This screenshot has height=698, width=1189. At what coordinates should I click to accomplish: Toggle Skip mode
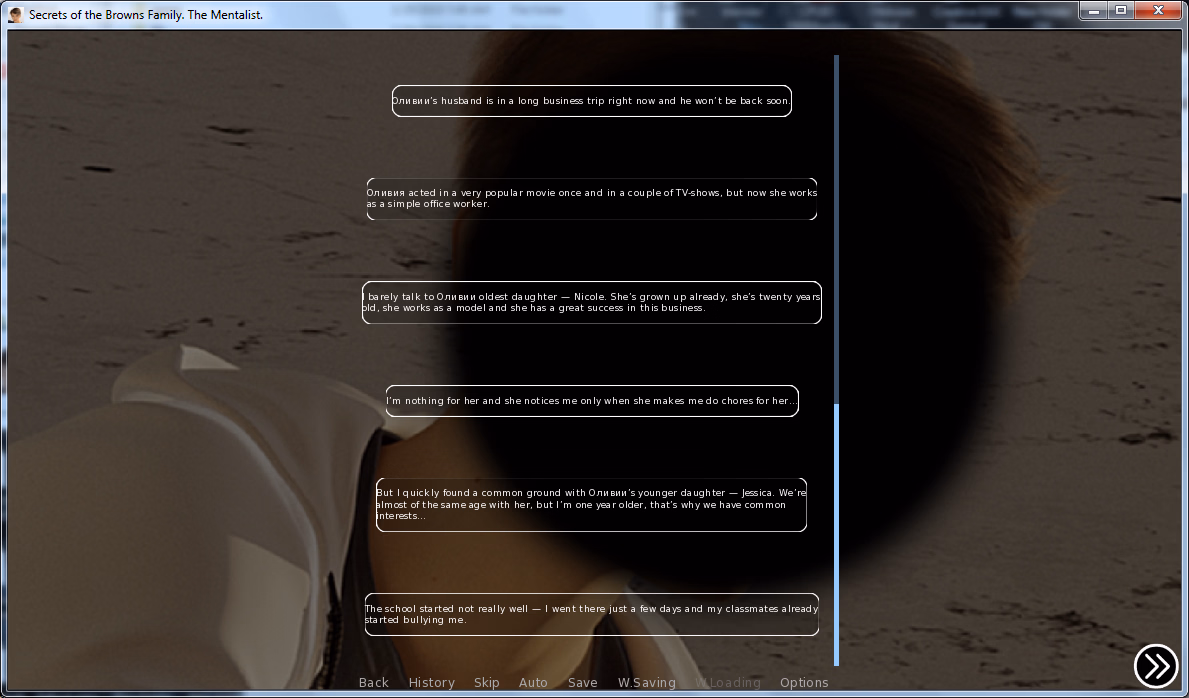[x=486, y=682]
